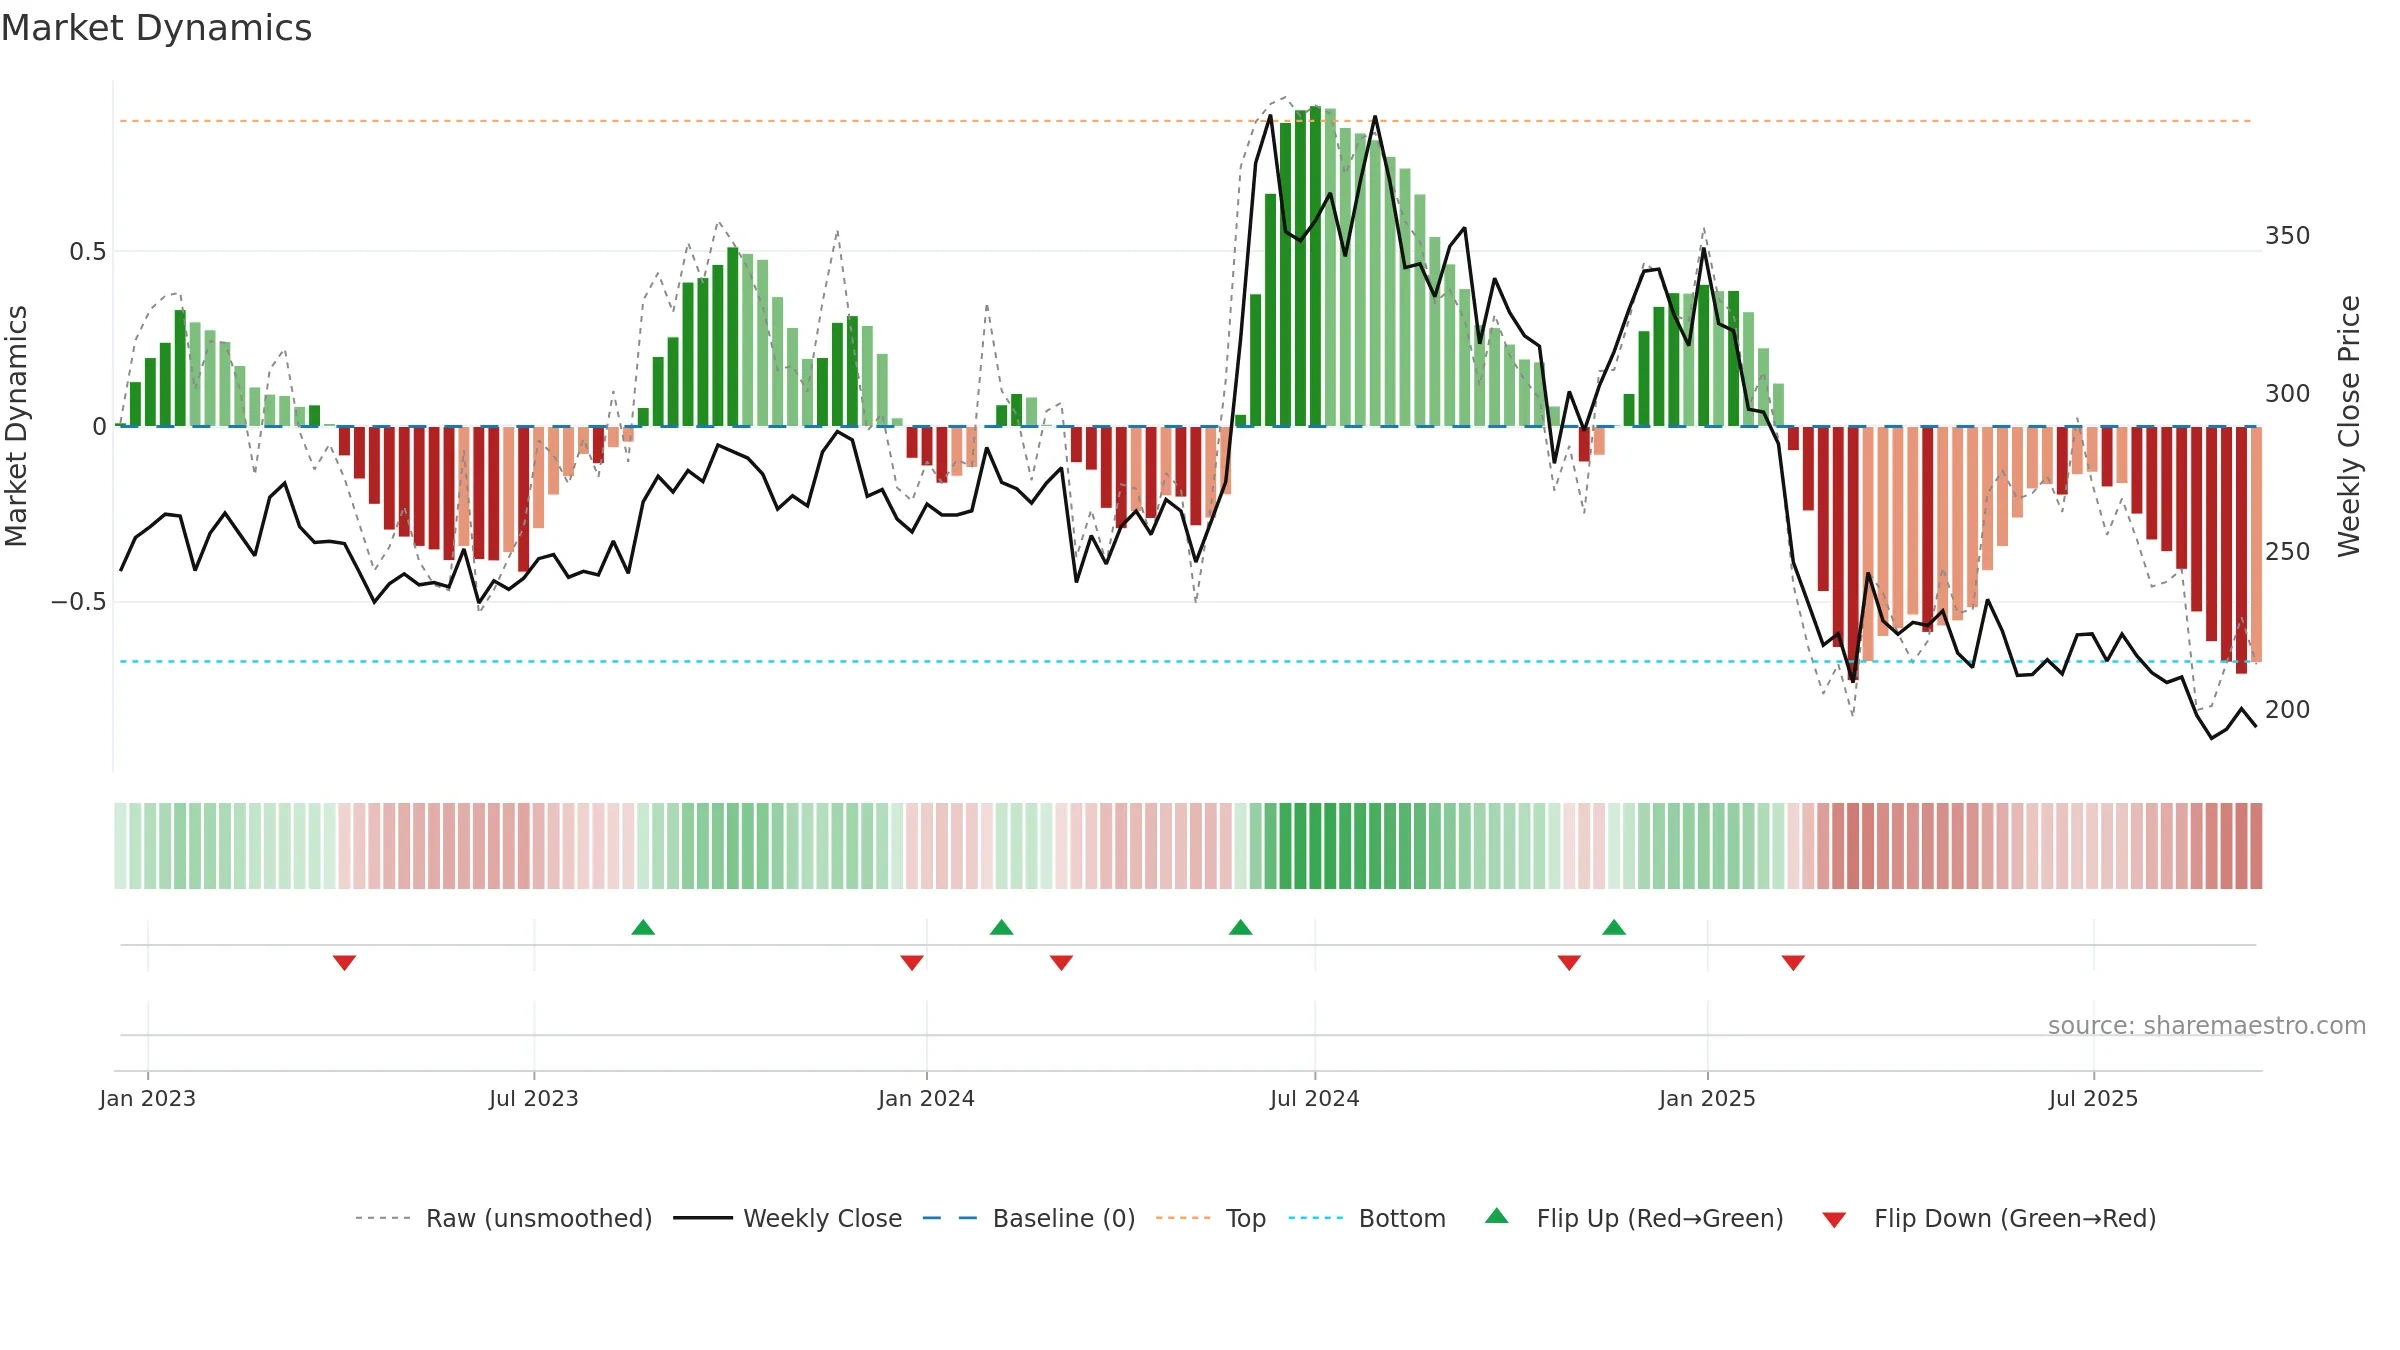2400x1350 pixels.
Task: Toggle the Top legend entry
Action: click(x=1211, y=1218)
